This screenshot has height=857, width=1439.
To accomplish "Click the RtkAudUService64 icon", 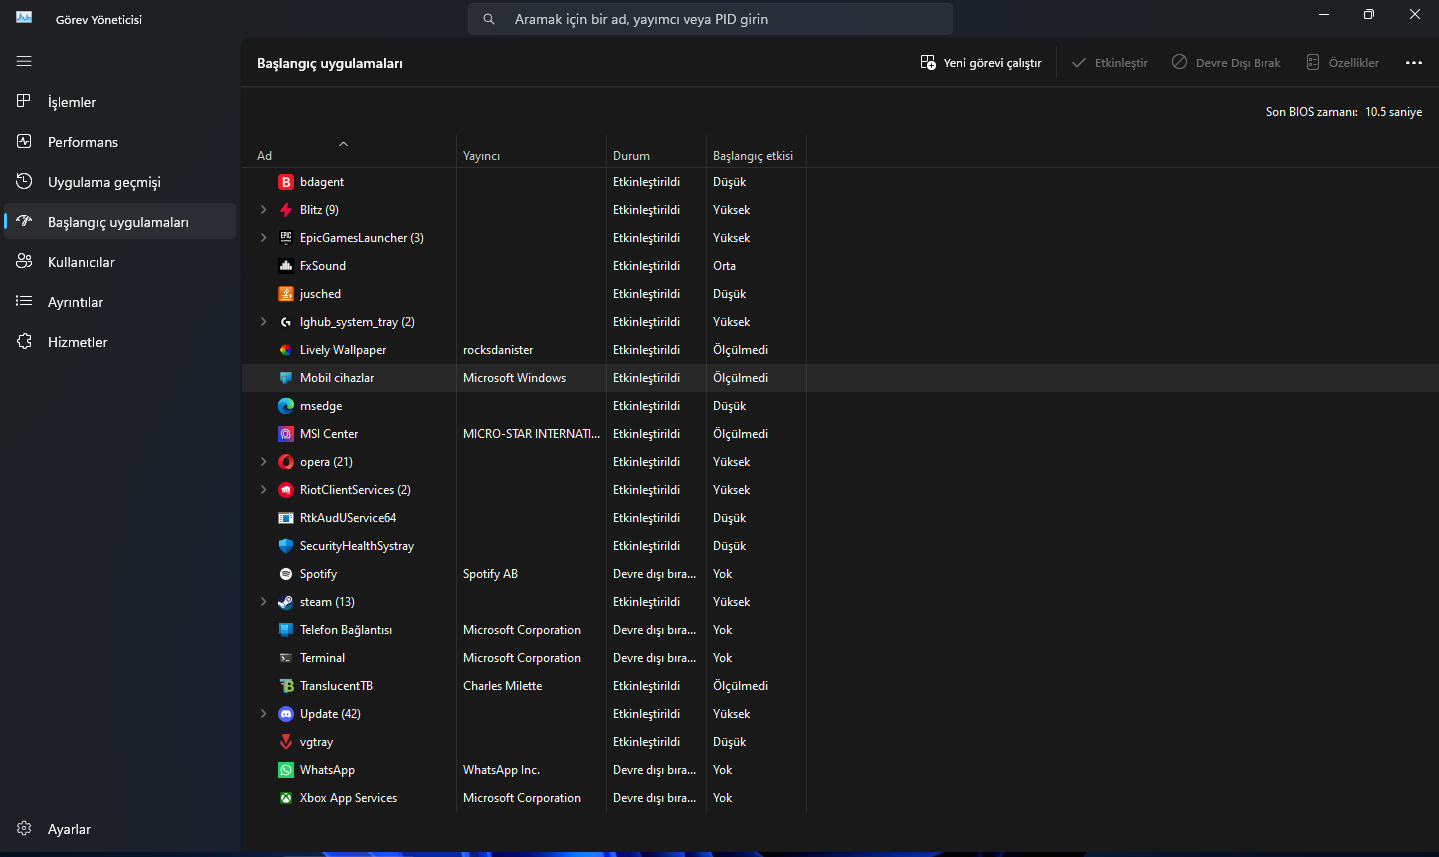I will point(286,518).
